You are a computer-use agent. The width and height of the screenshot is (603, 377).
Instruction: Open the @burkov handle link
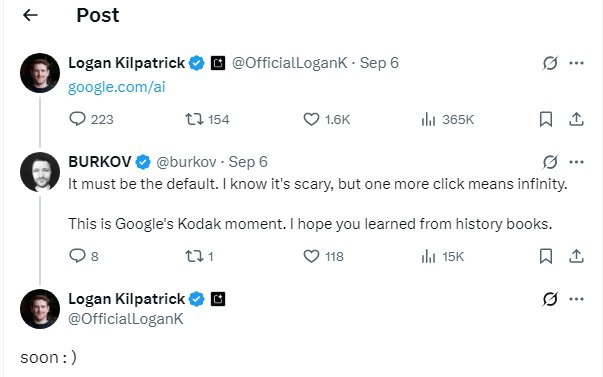click(x=186, y=162)
